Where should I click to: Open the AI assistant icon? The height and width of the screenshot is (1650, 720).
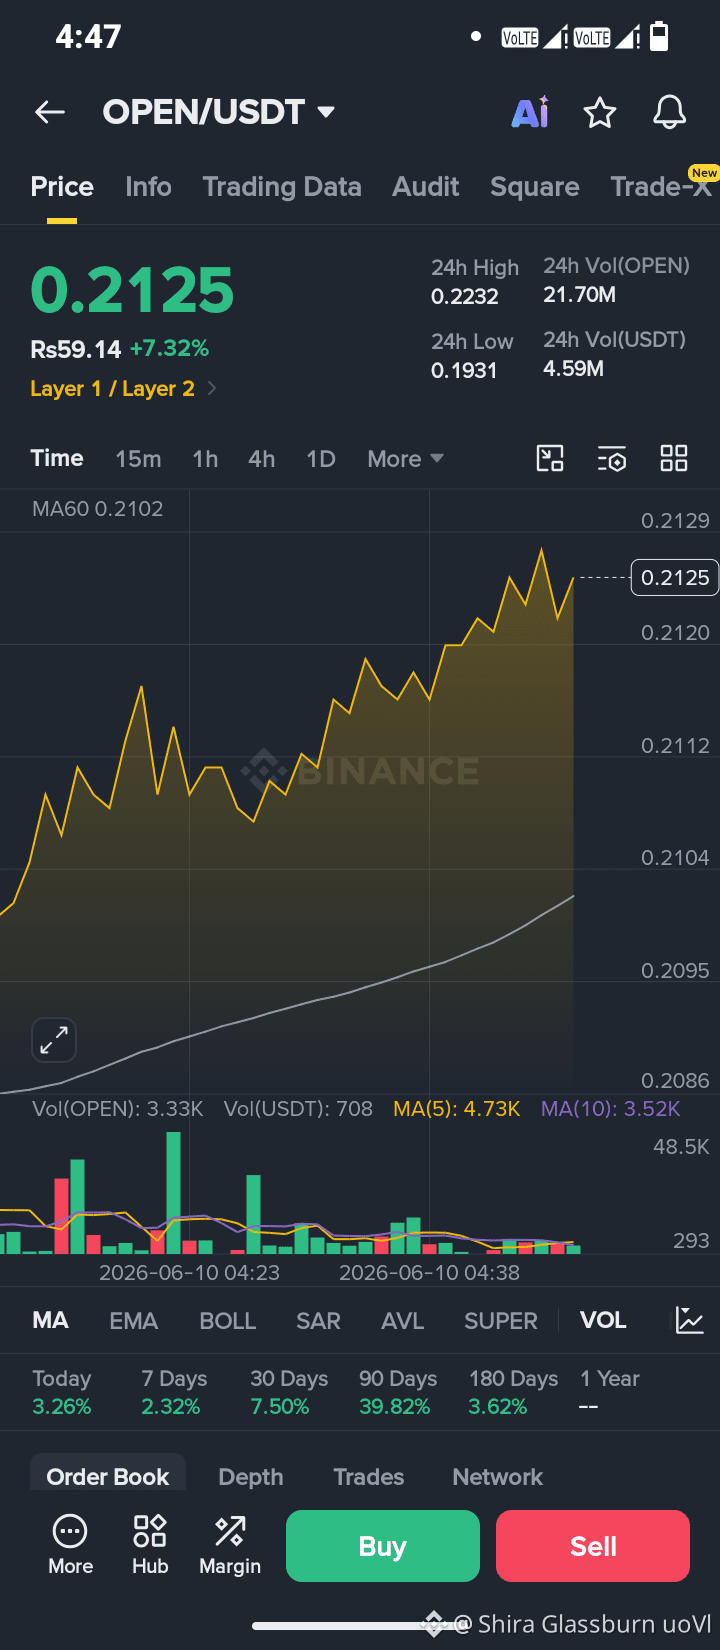point(530,112)
